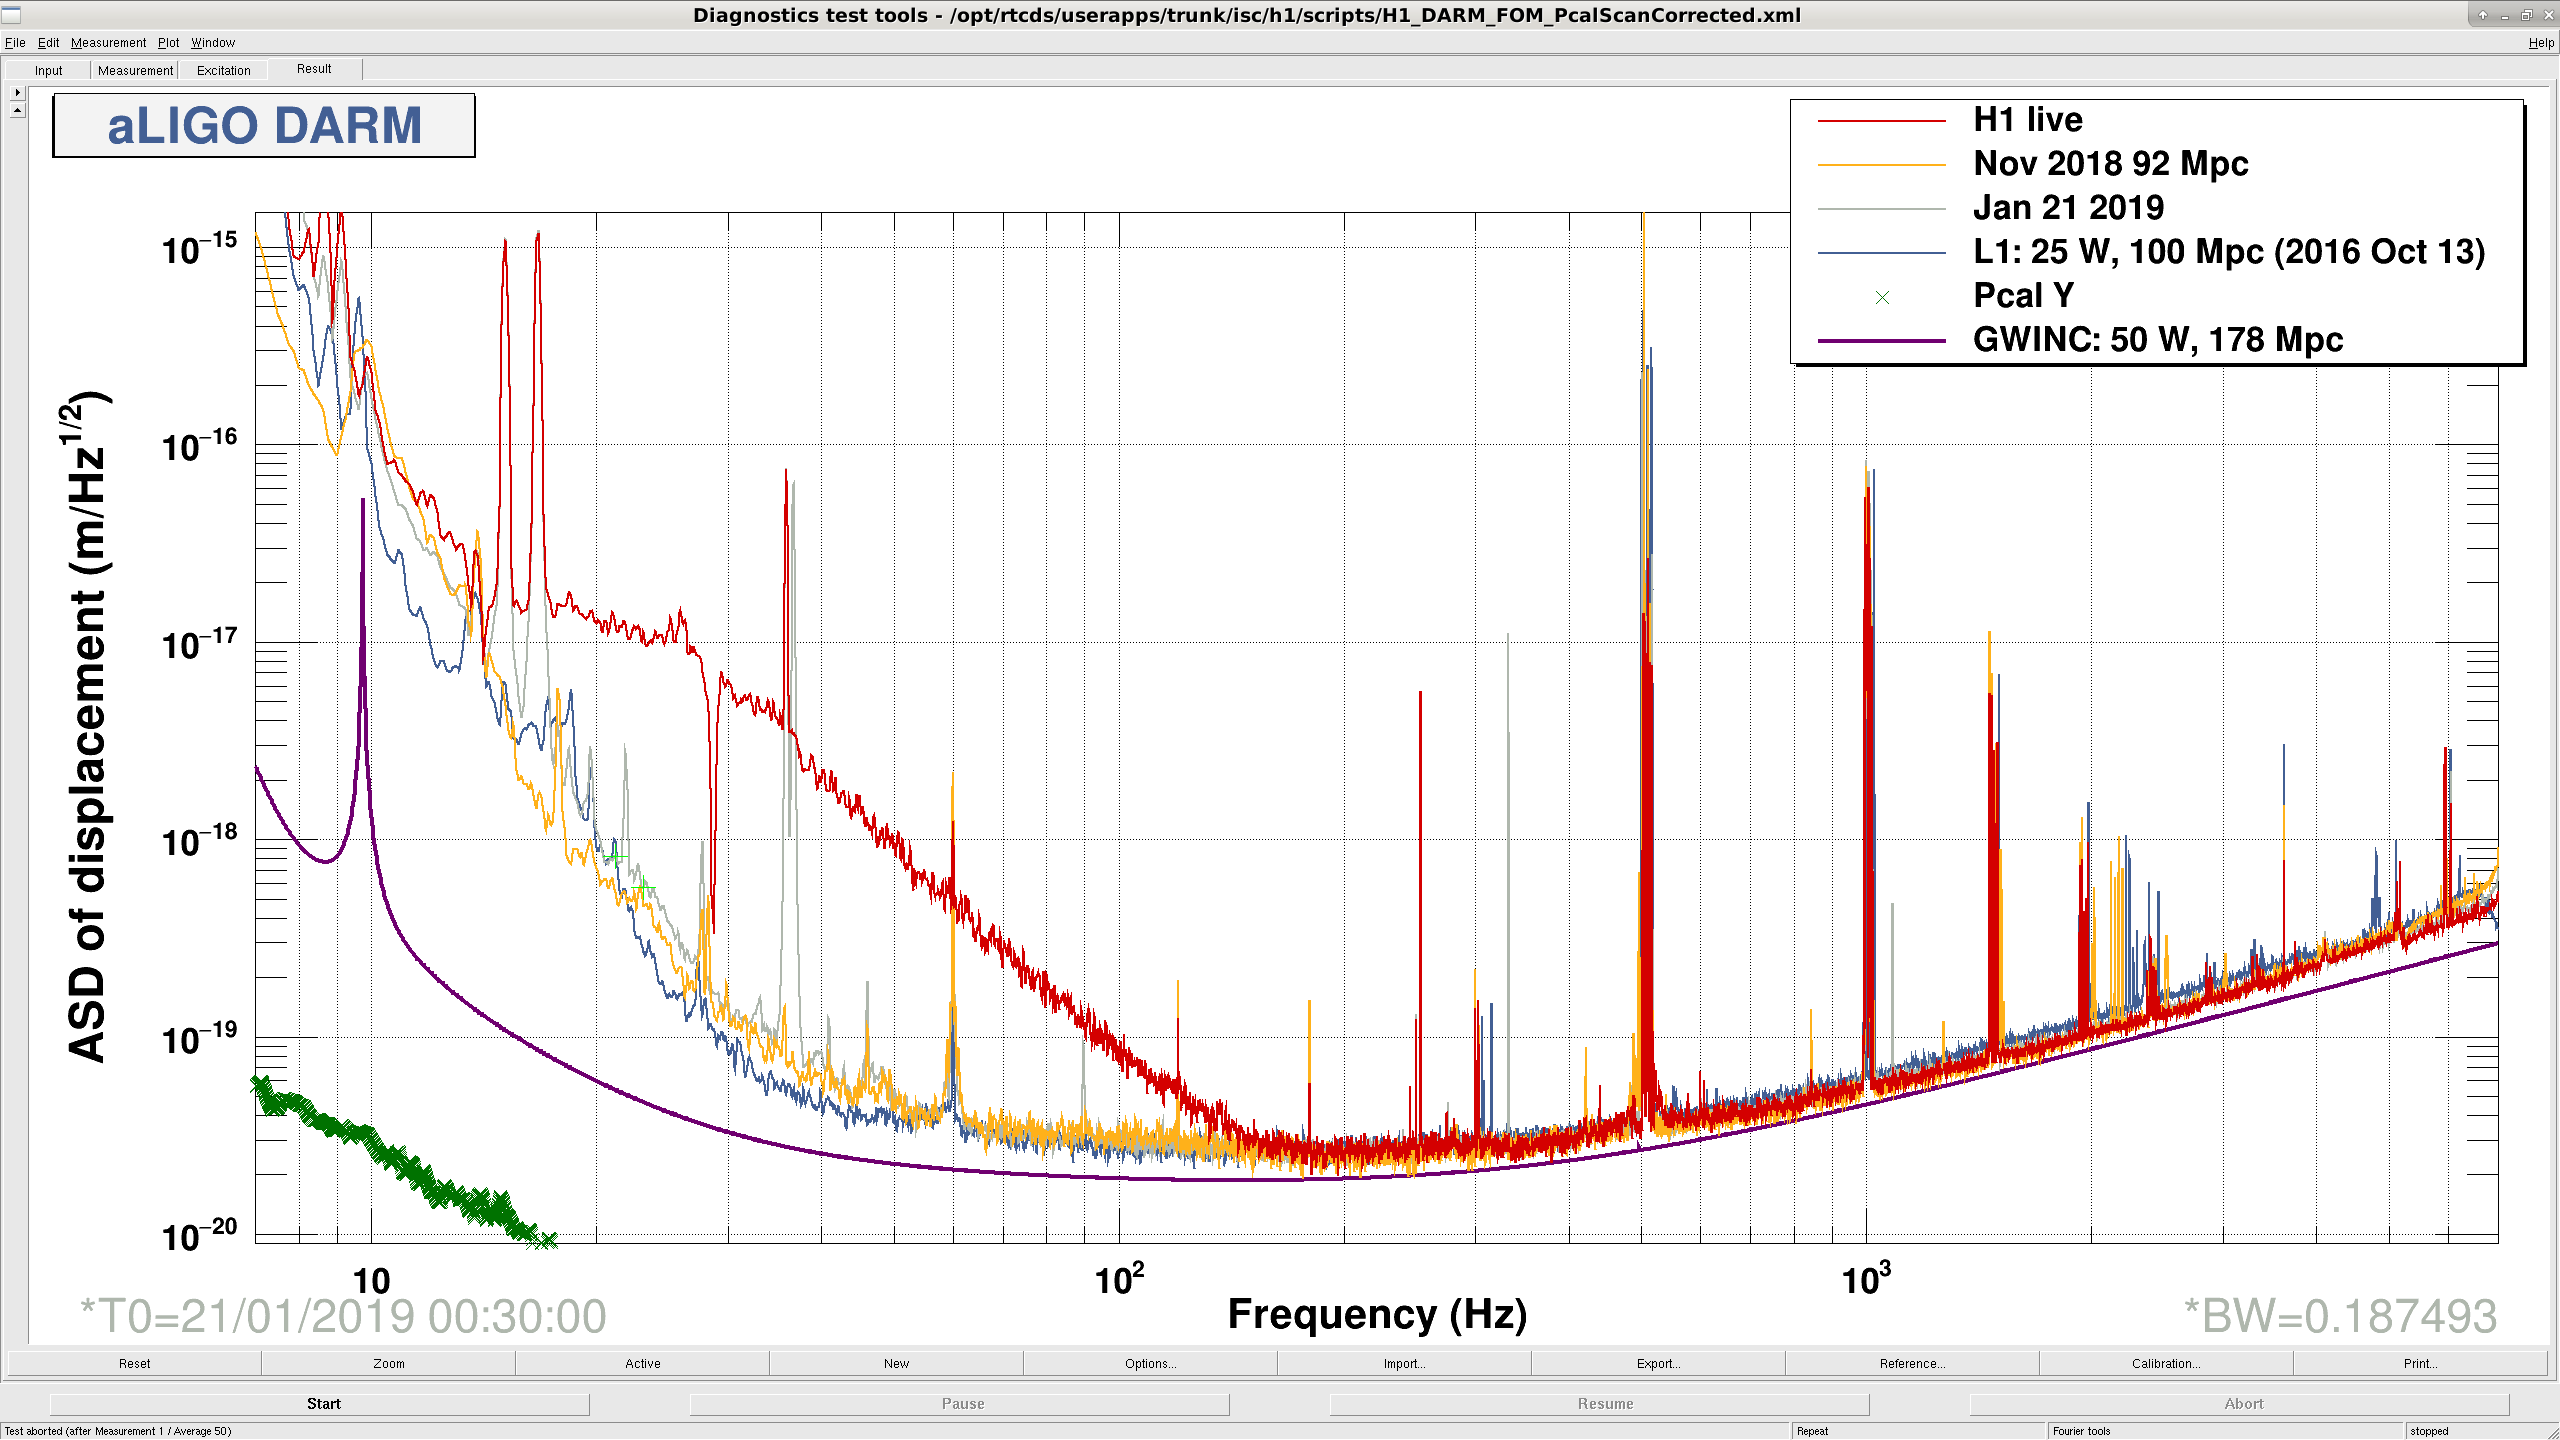Click the Pcal Y cross marker in legend
The width and height of the screenshot is (2560, 1440).
click(x=1882, y=297)
